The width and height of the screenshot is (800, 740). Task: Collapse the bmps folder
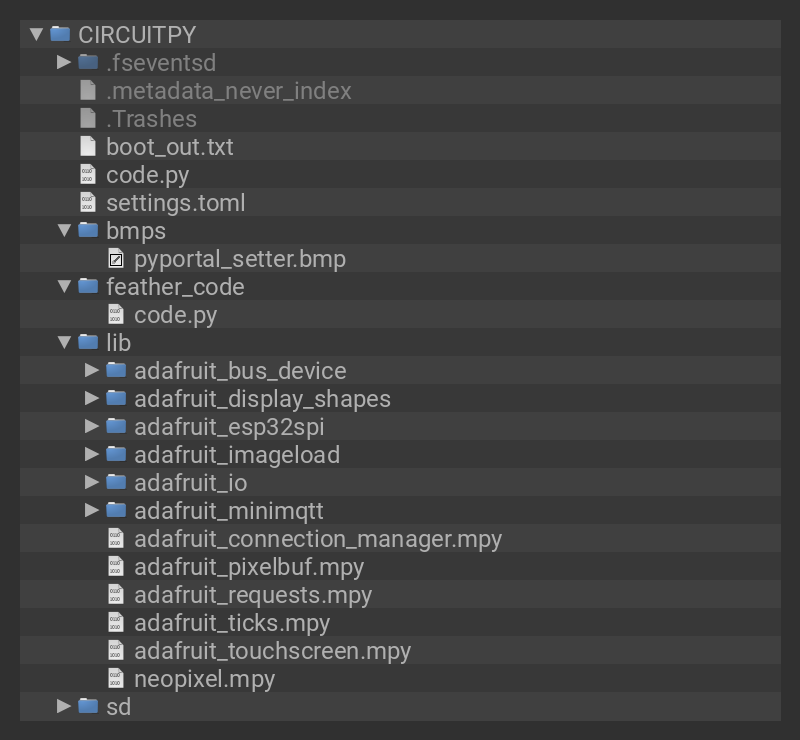coord(64,231)
